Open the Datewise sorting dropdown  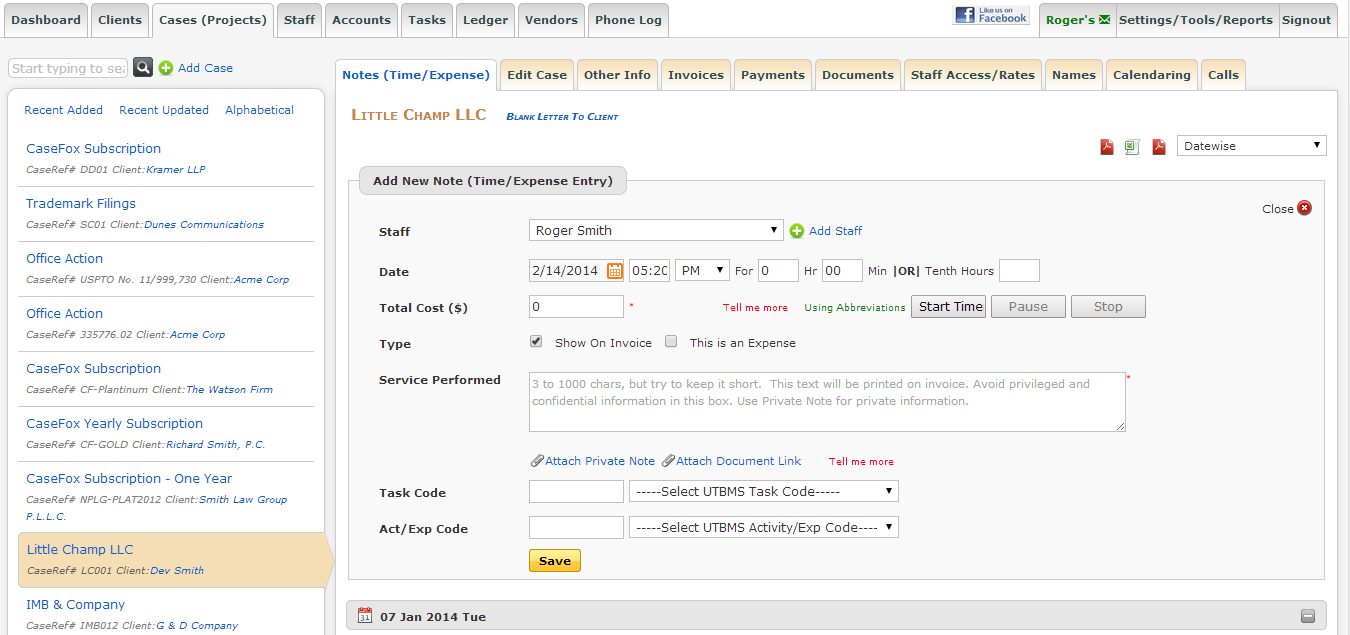click(1251, 146)
